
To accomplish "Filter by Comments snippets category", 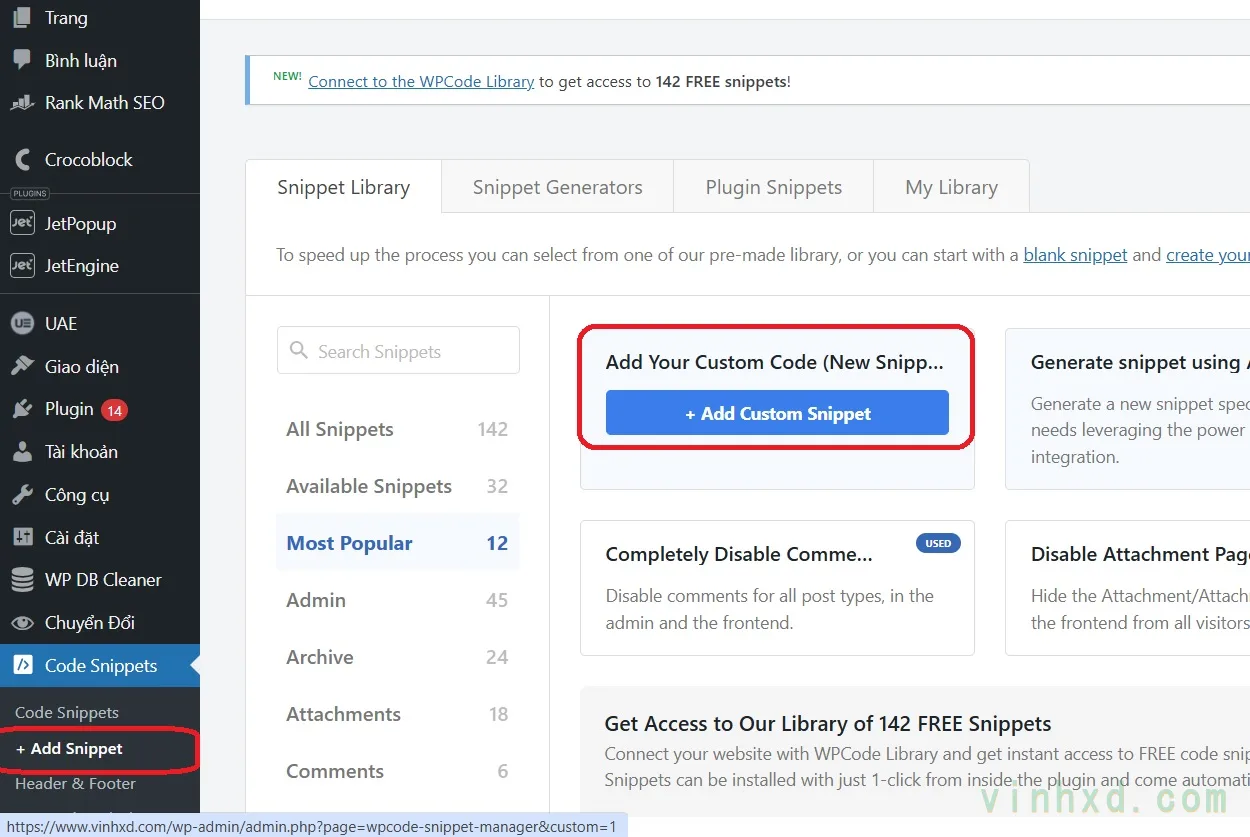I will [397, 771].
